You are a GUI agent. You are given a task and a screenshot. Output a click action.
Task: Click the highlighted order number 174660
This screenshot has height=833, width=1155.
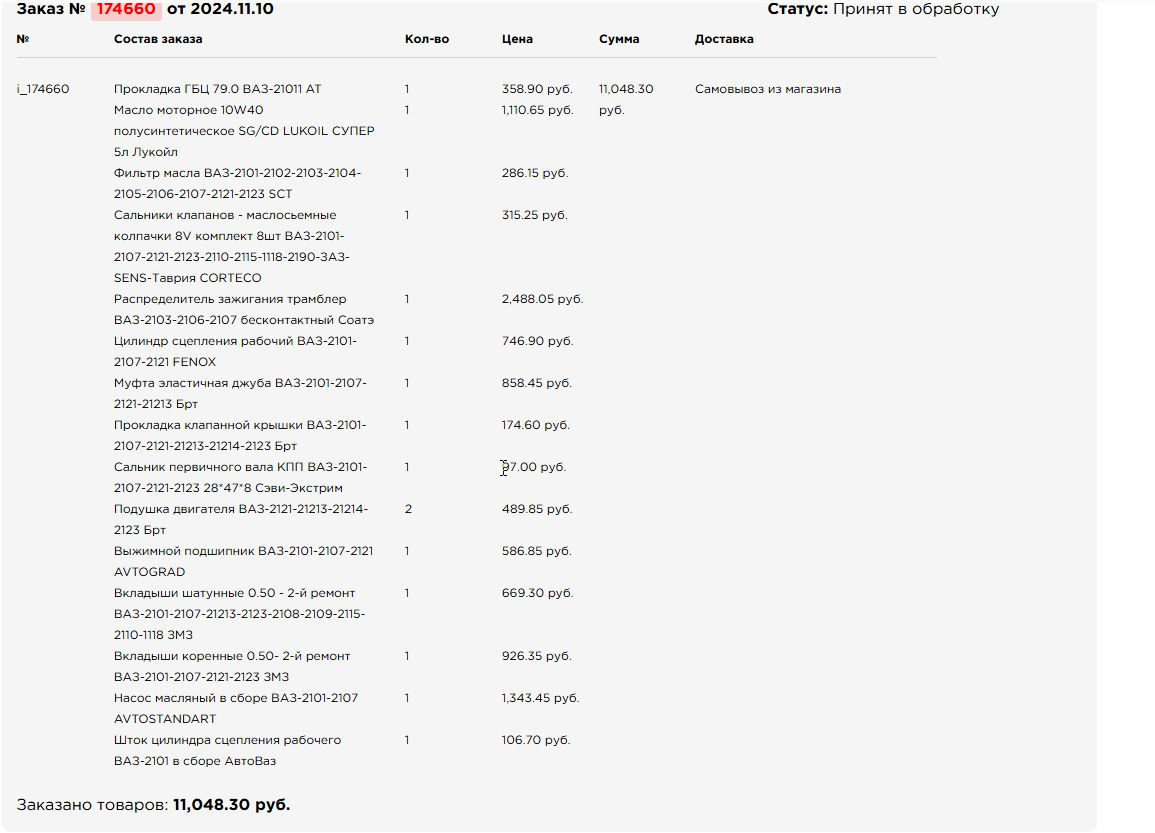(125, 10)
